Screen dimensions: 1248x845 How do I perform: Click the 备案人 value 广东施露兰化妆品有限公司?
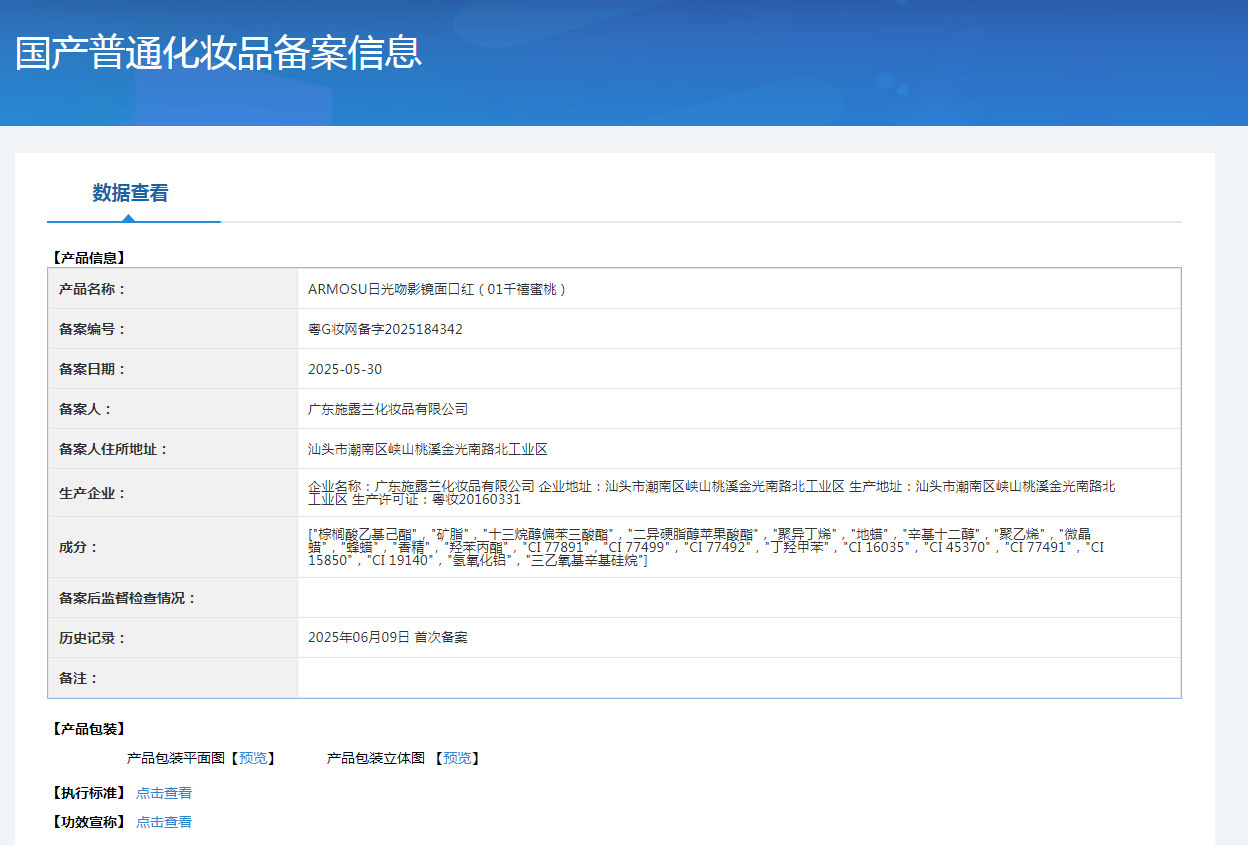point(388,409)
